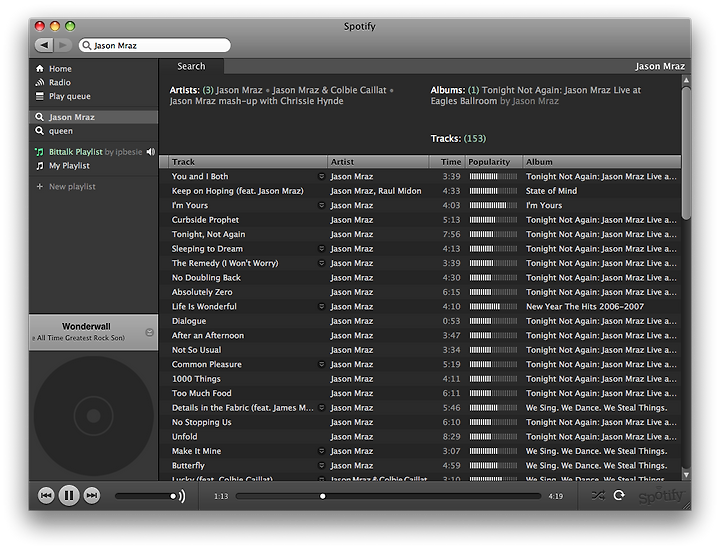The width and height of the screenshot is (720, 550).
Task: Select track Too Much Food
Action: (201, 393)
